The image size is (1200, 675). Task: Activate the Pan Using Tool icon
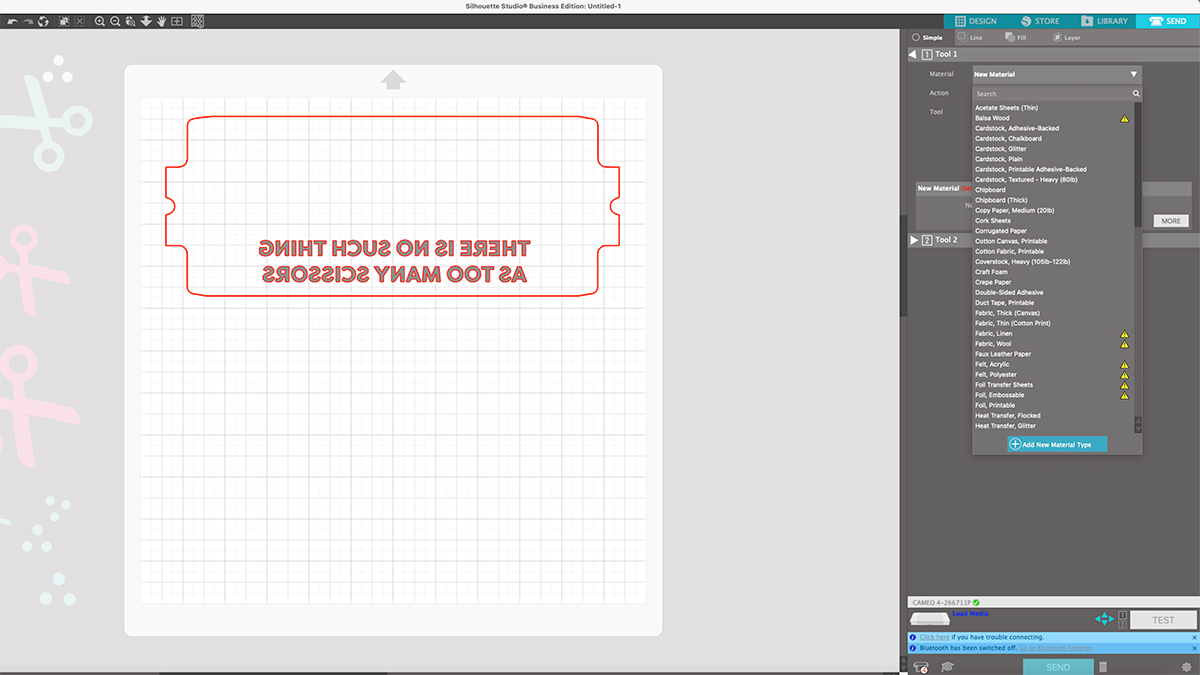tap(160, 20)
